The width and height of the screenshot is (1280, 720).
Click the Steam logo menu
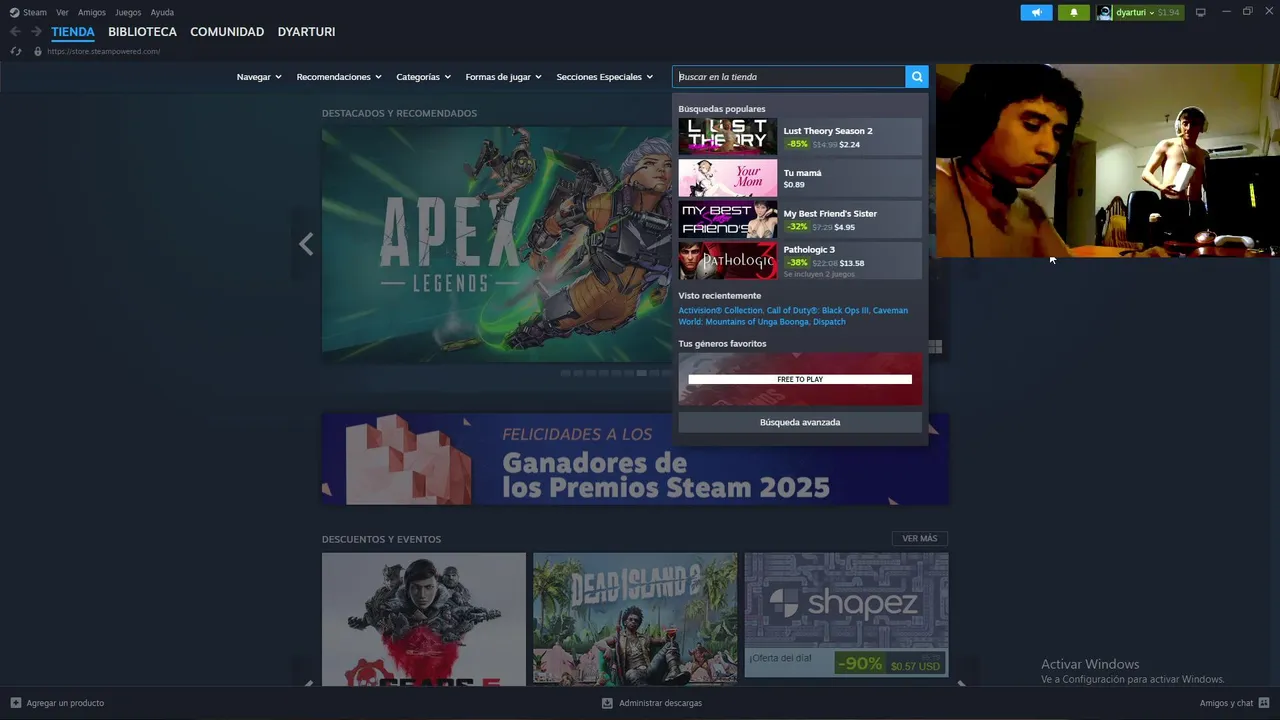click(x=28, y=13)
